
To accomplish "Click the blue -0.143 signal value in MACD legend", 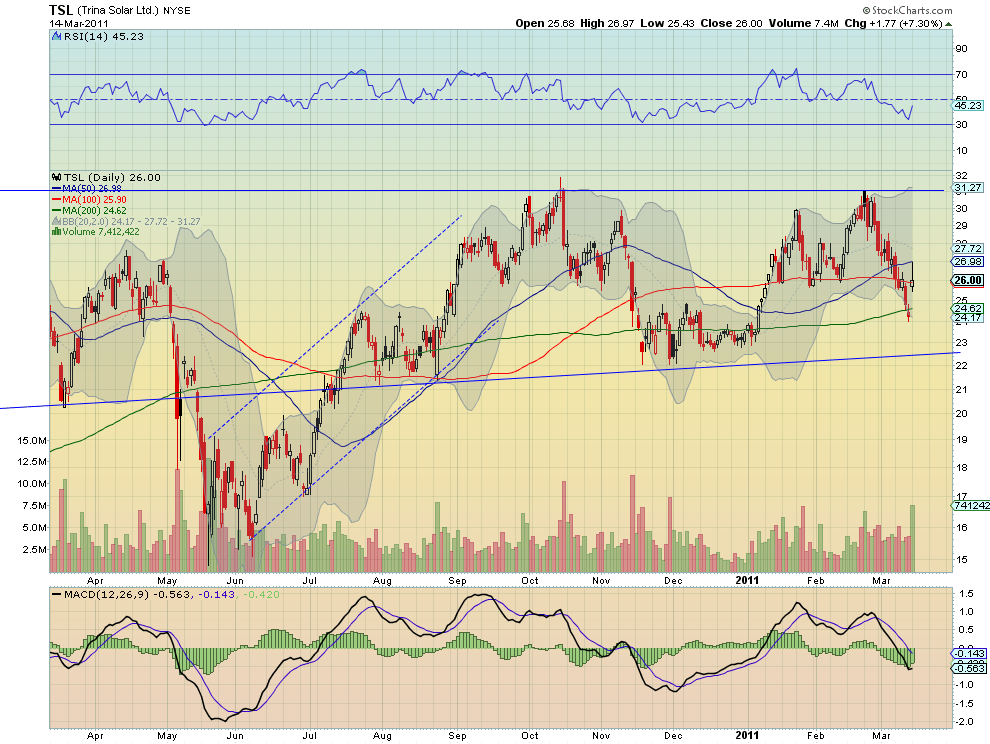I will 217,594.
